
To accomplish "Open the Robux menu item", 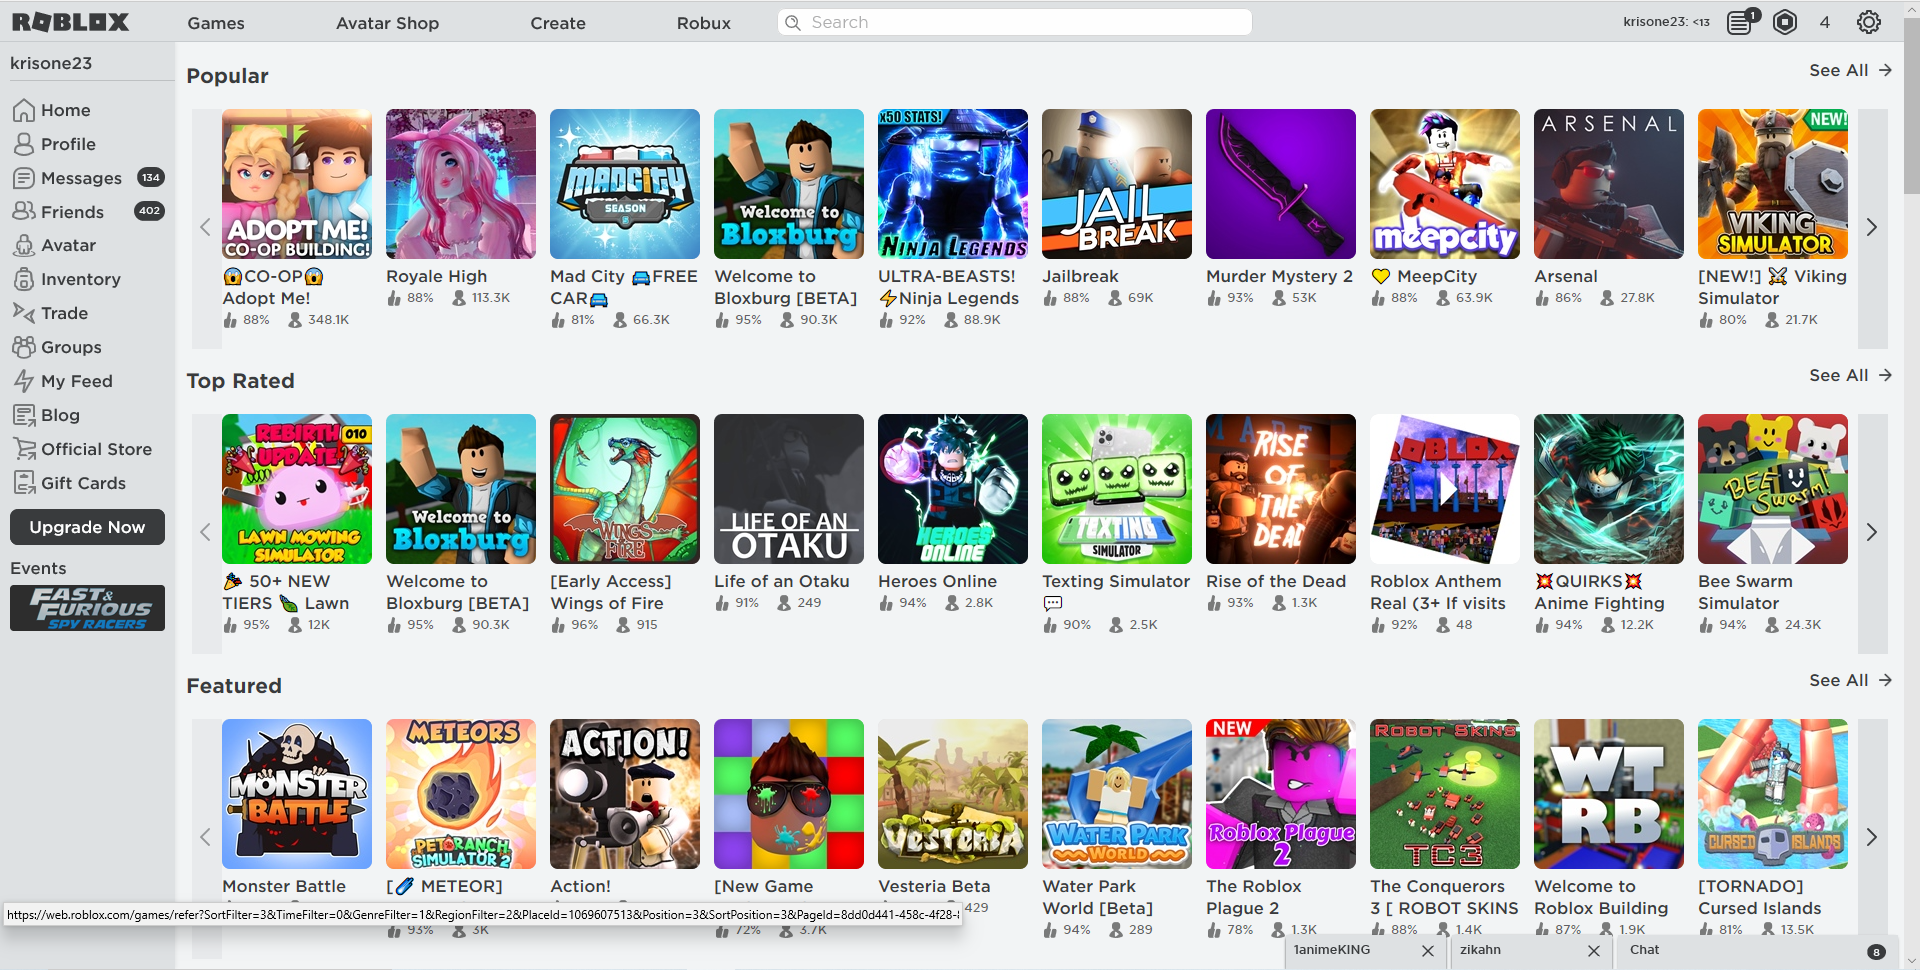I will click(x=704, y=23).
